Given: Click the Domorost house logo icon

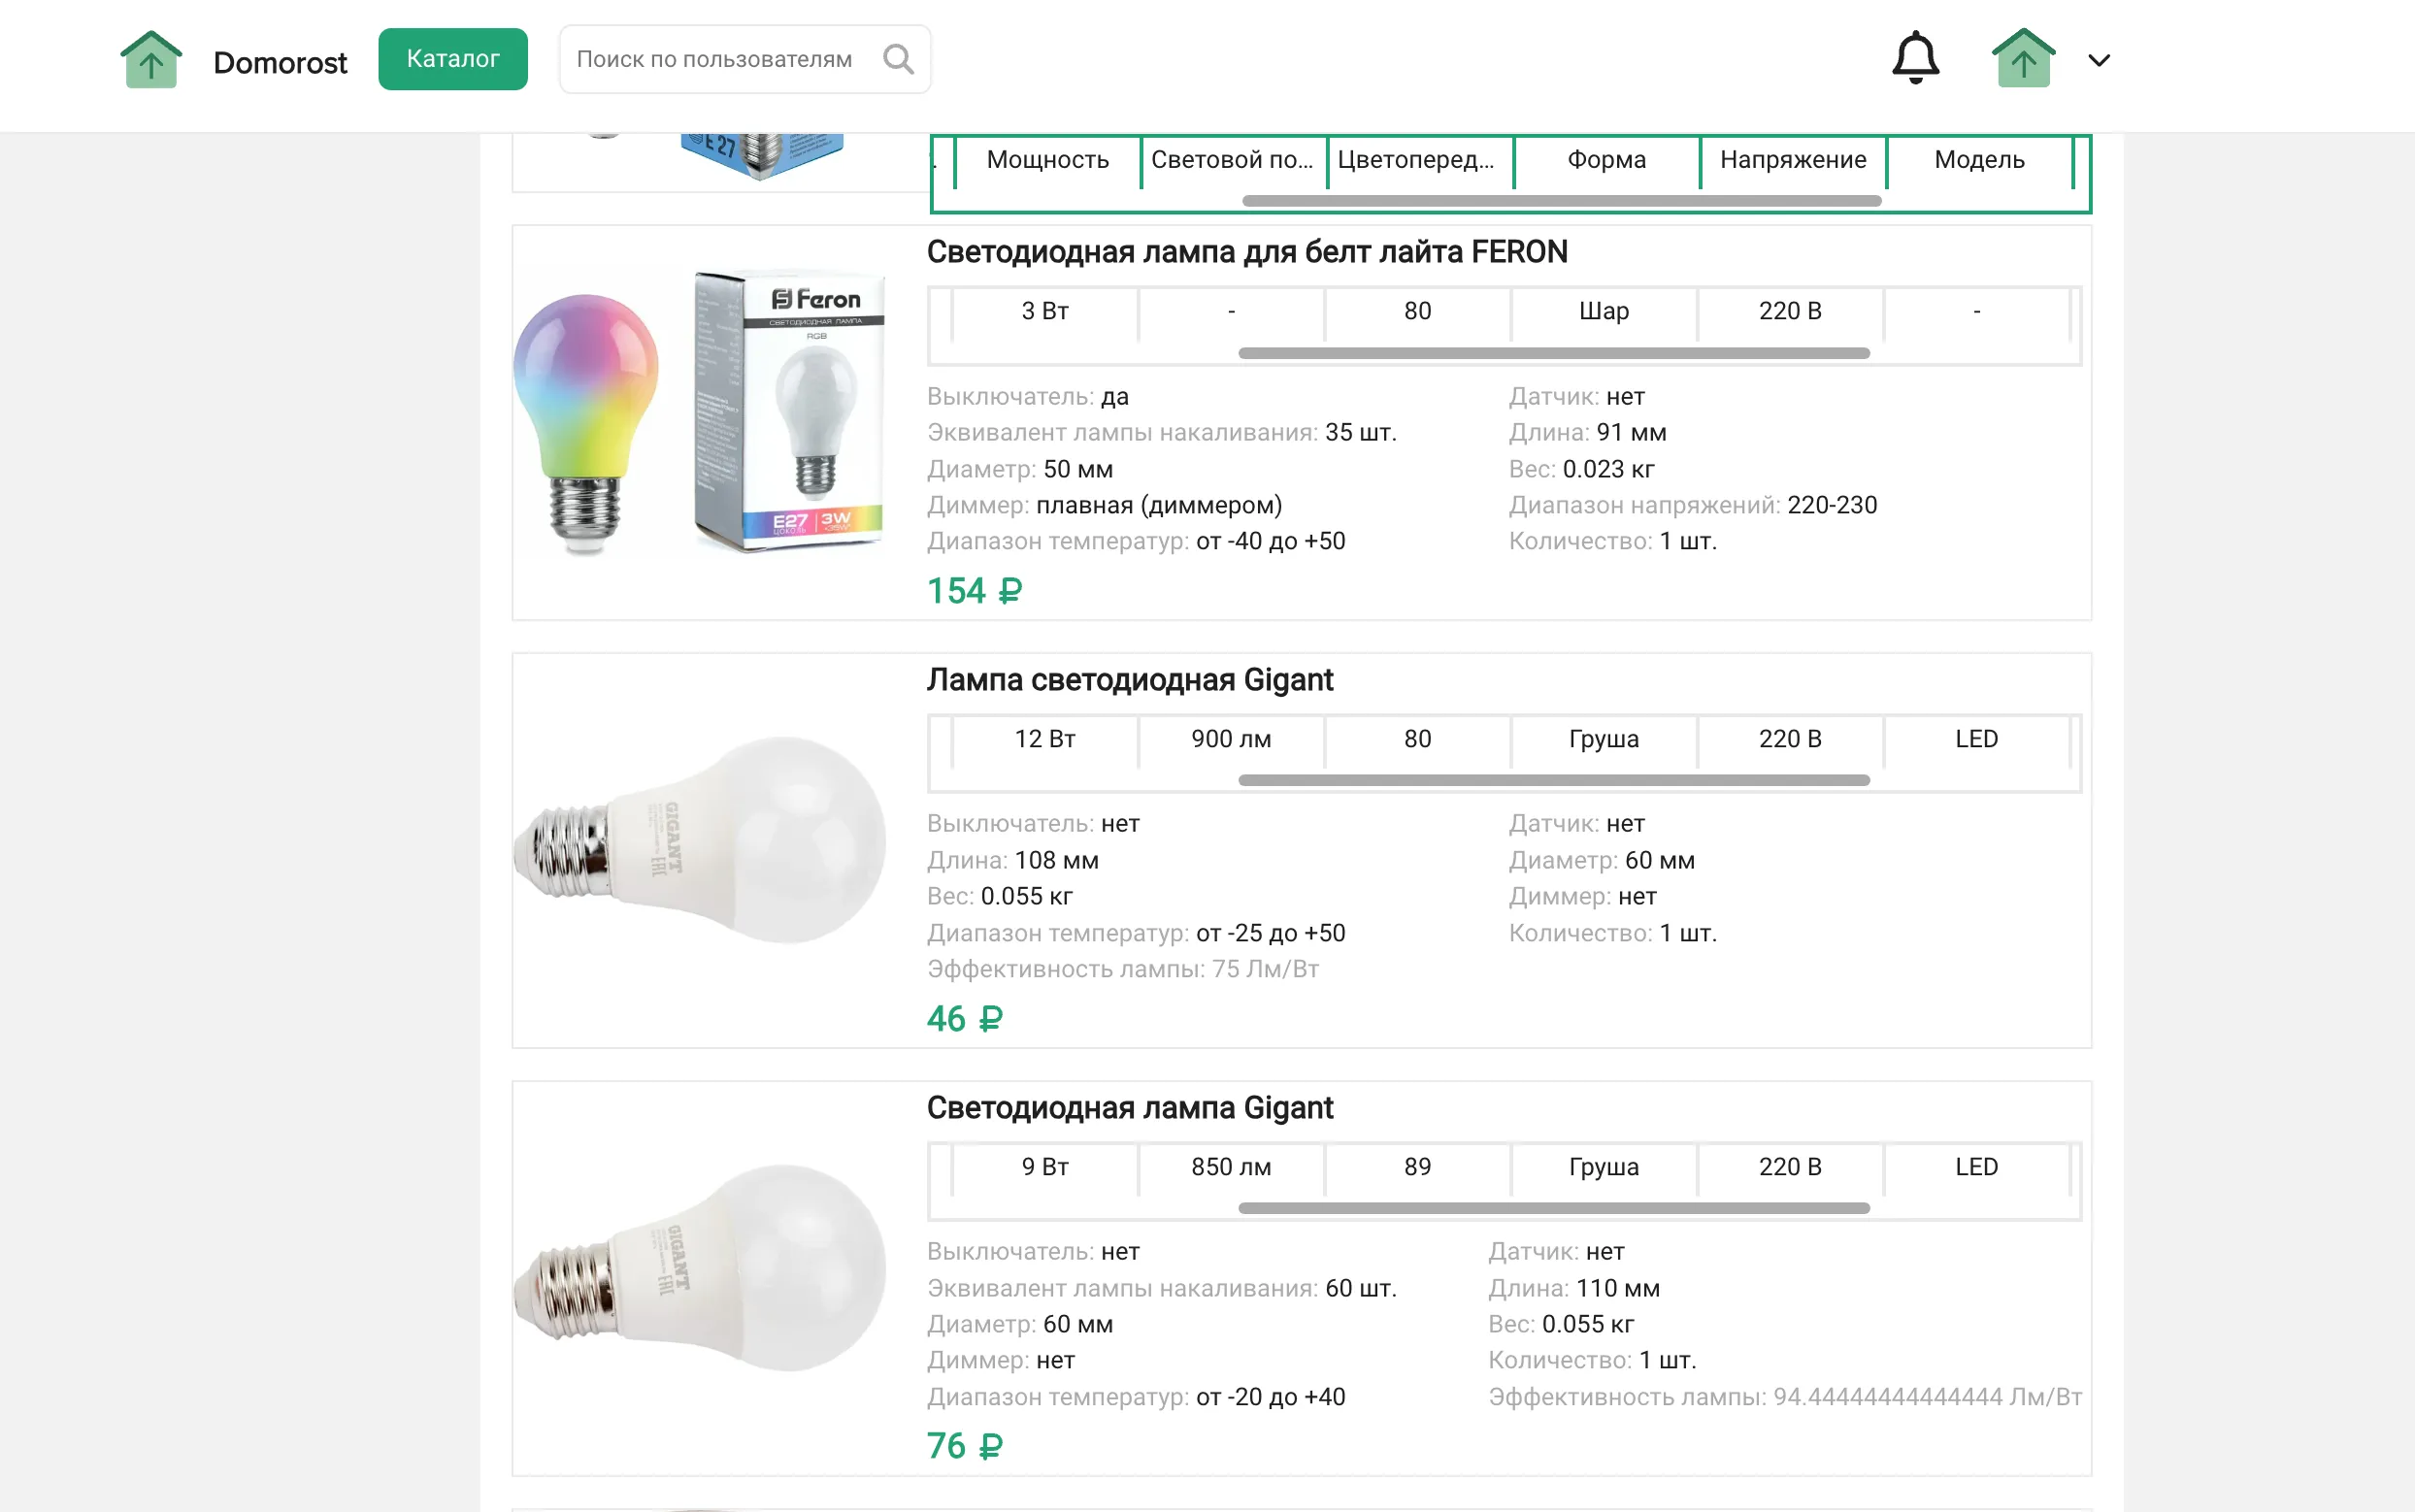Looking at the screenshot, I should [151, 60].
